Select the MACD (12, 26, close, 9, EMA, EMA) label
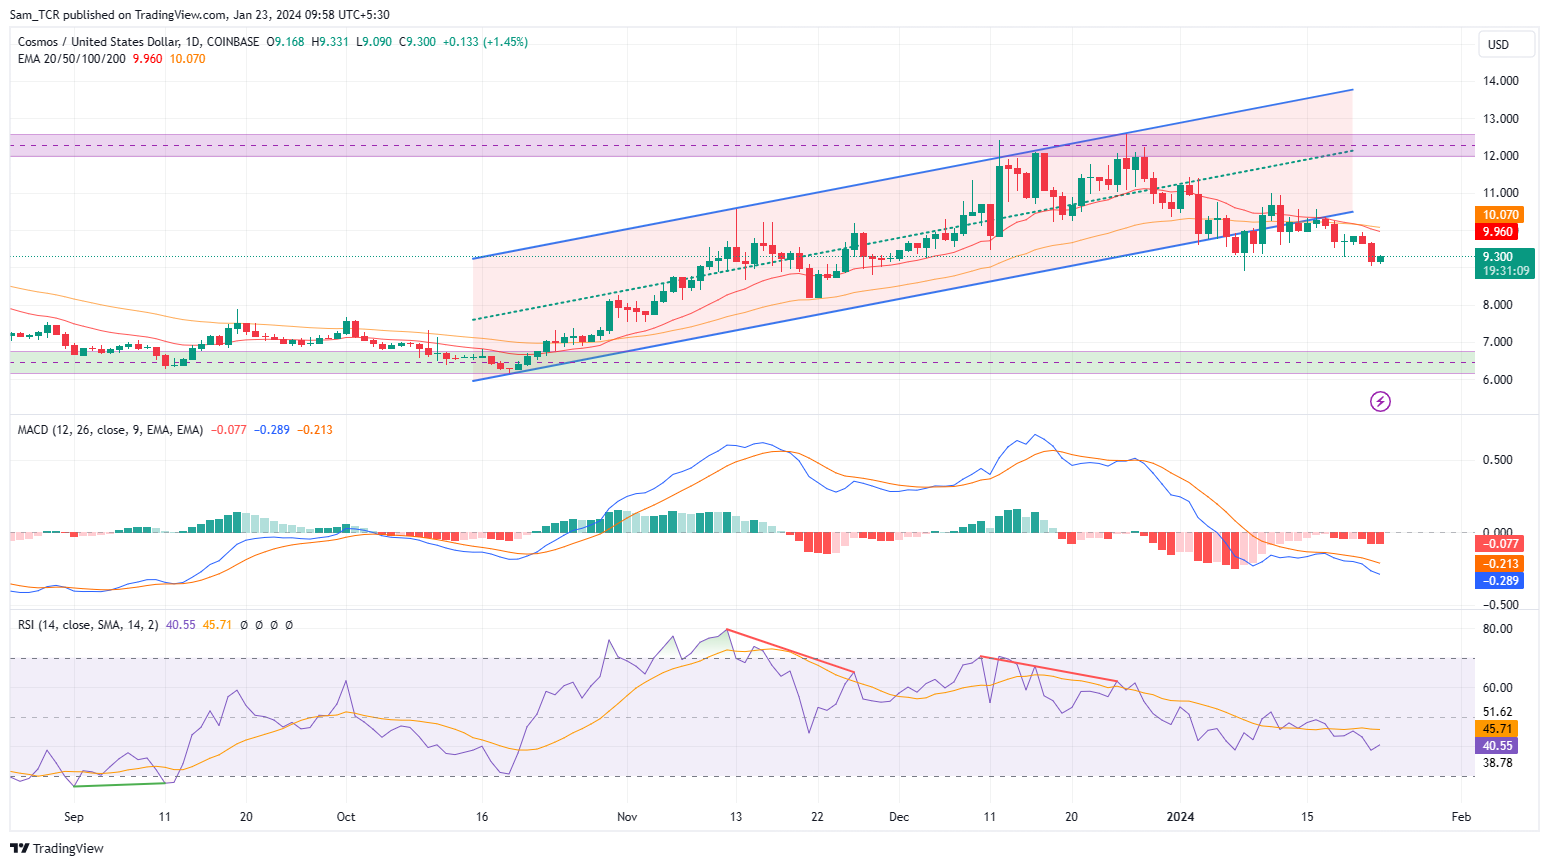The height and width of the screenshot is (866, 1549). tap(110, 430)
